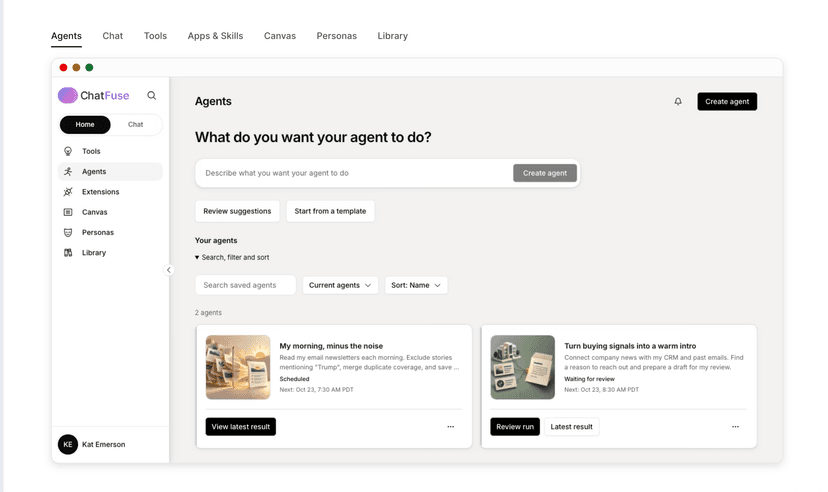Open notifications with the bell icon
This screenshot has height=492, width=828.
coord(678,101)
